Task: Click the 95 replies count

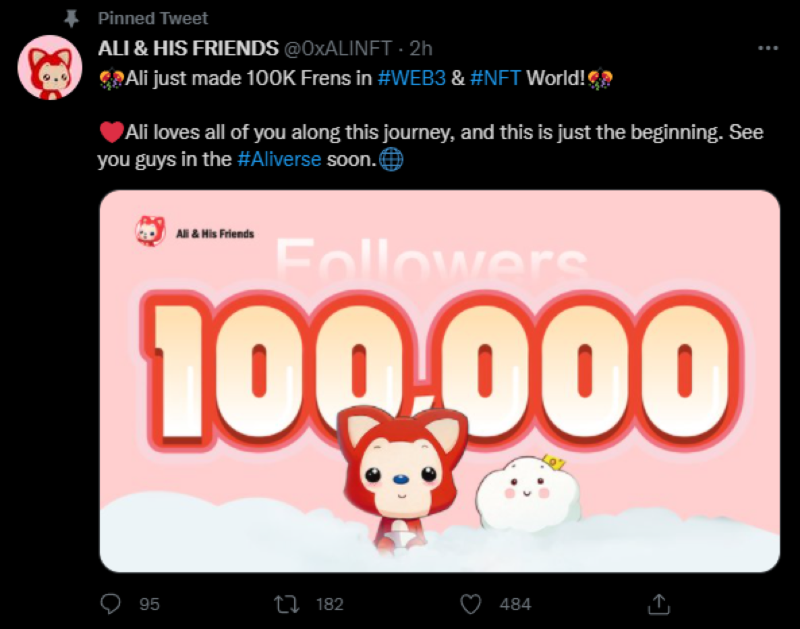Action: click(x=149, y=605)
